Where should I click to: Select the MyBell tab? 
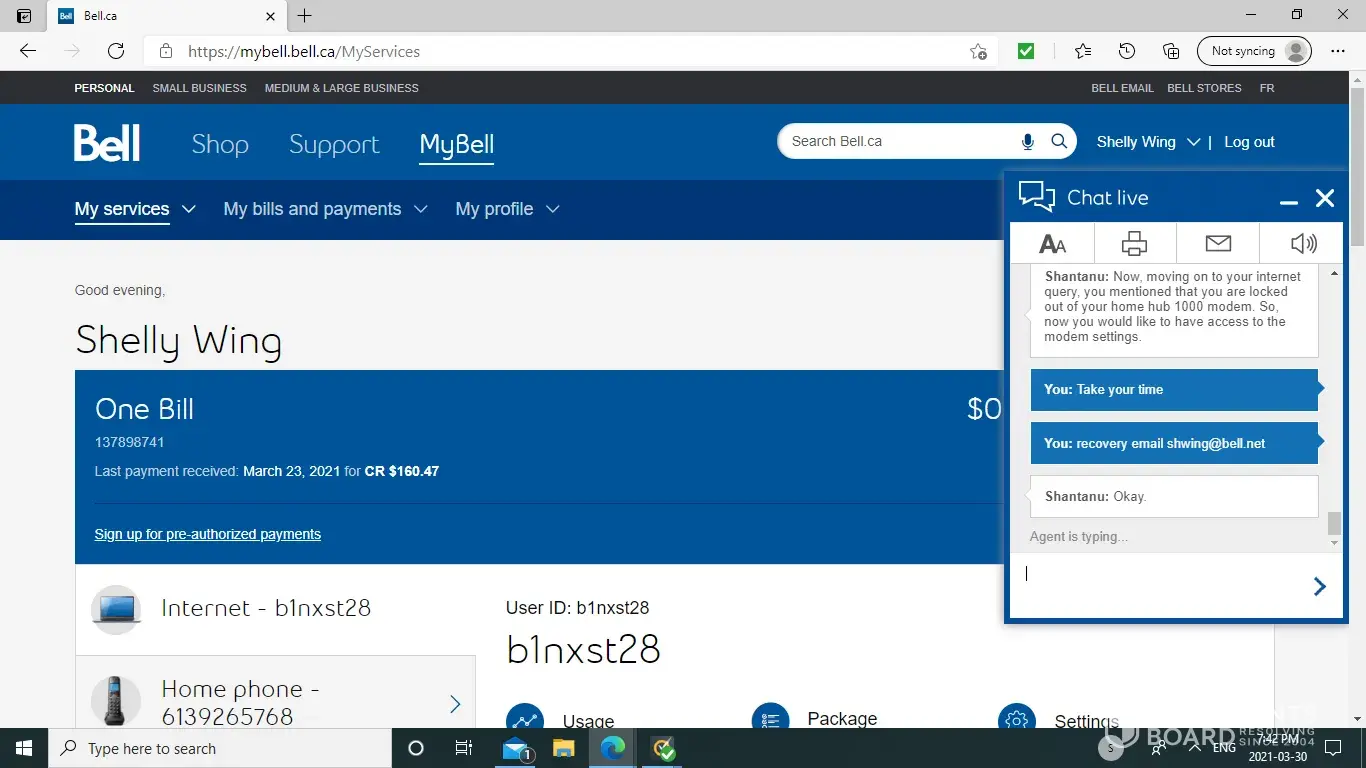click(x=457, y=144)
